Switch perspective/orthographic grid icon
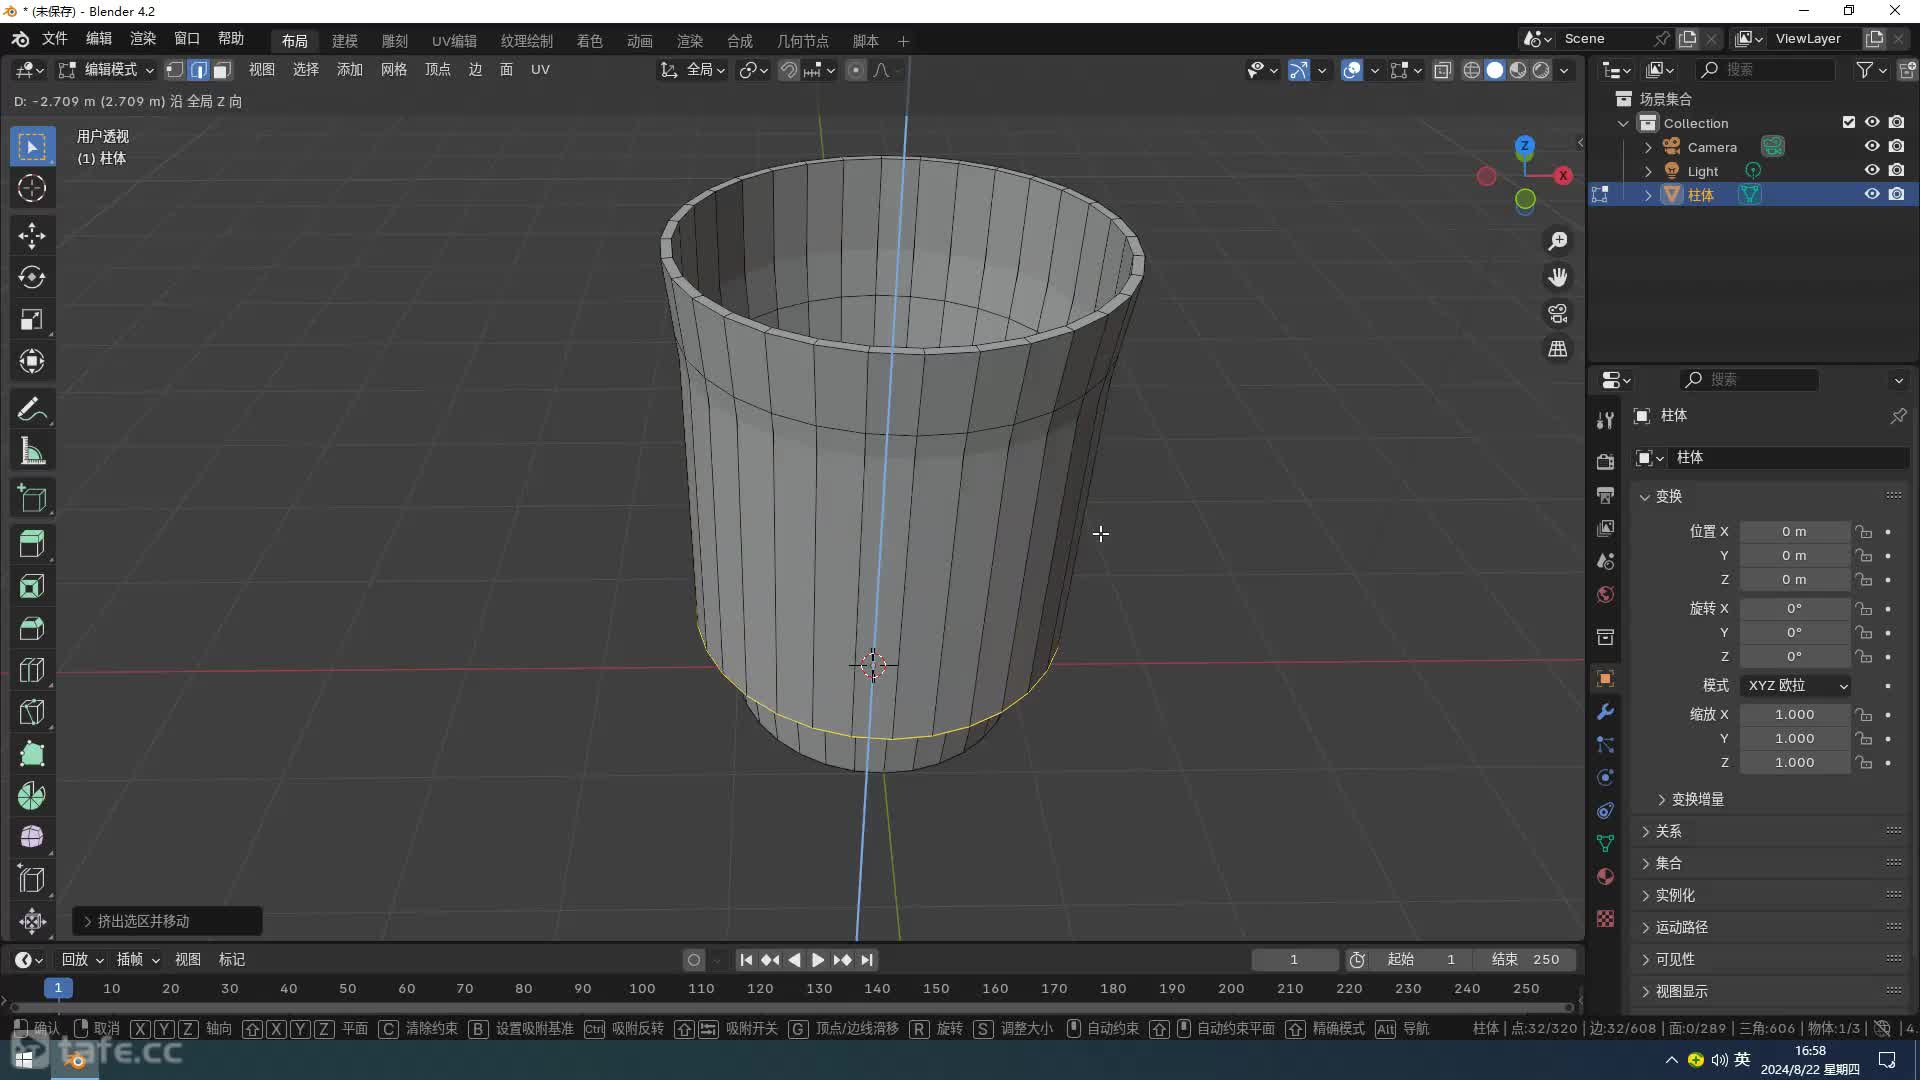 point(1558,349)
